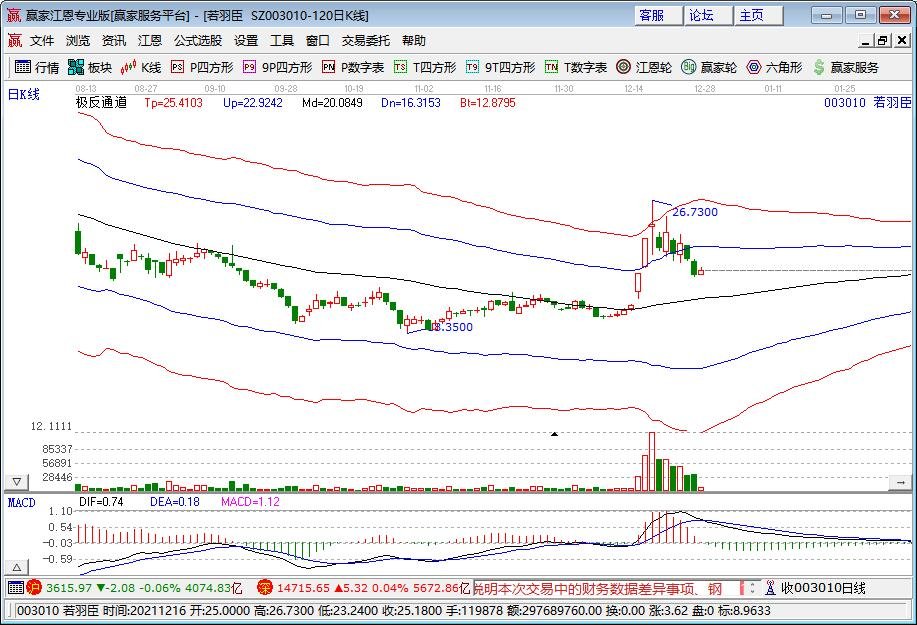The image size is (917, 625).
Task: Minimize the inner document window
Action: [866, 40]
